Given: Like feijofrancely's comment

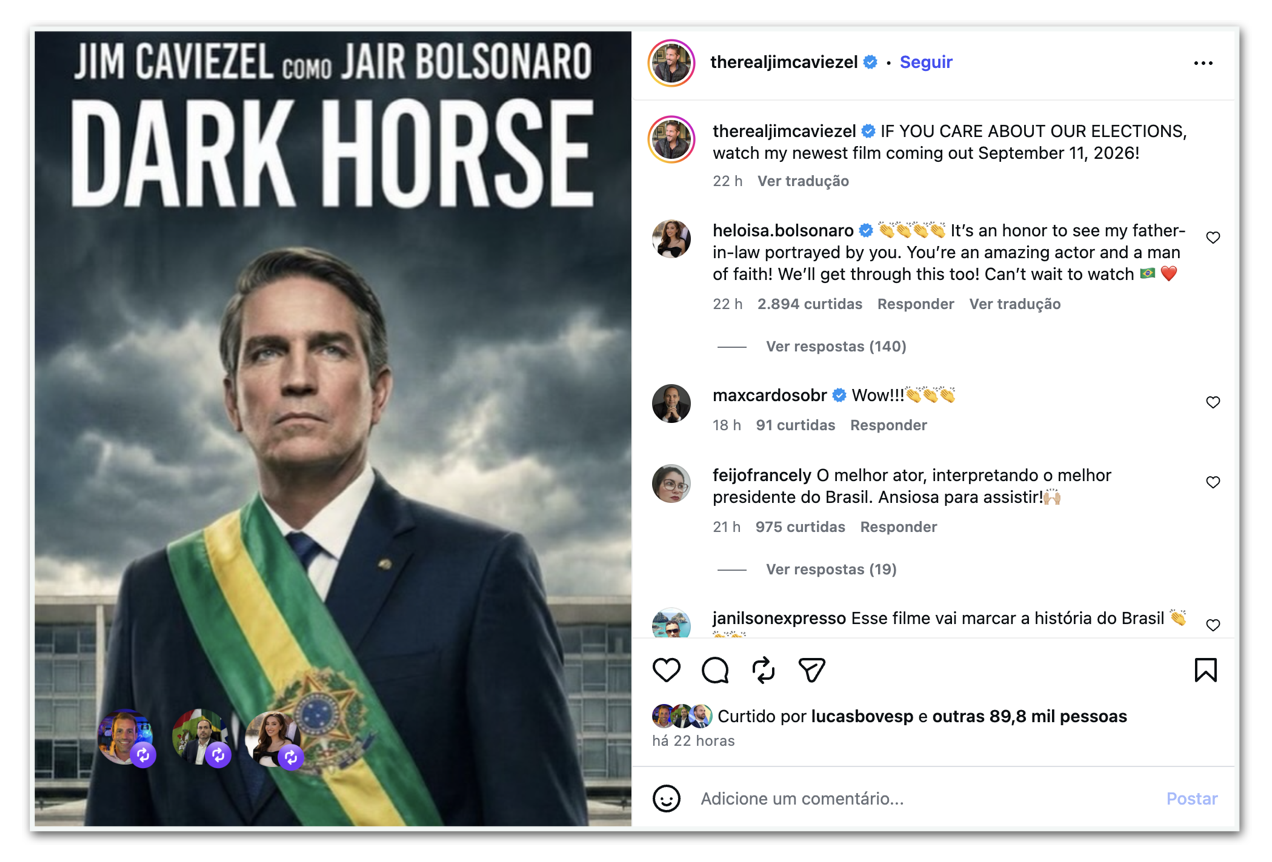Looking at the screenshot, I should click(x=1213, y=482).
